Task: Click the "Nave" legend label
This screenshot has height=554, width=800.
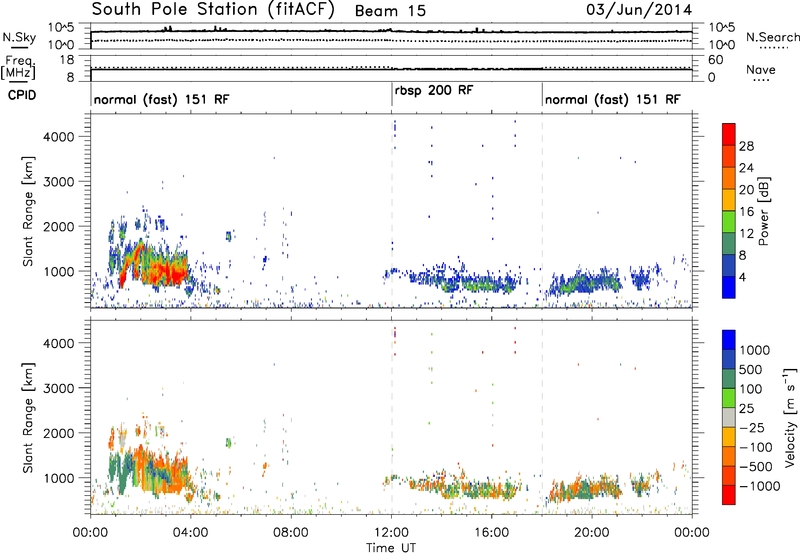Action: pyautogui.click(x=761, y=70)
